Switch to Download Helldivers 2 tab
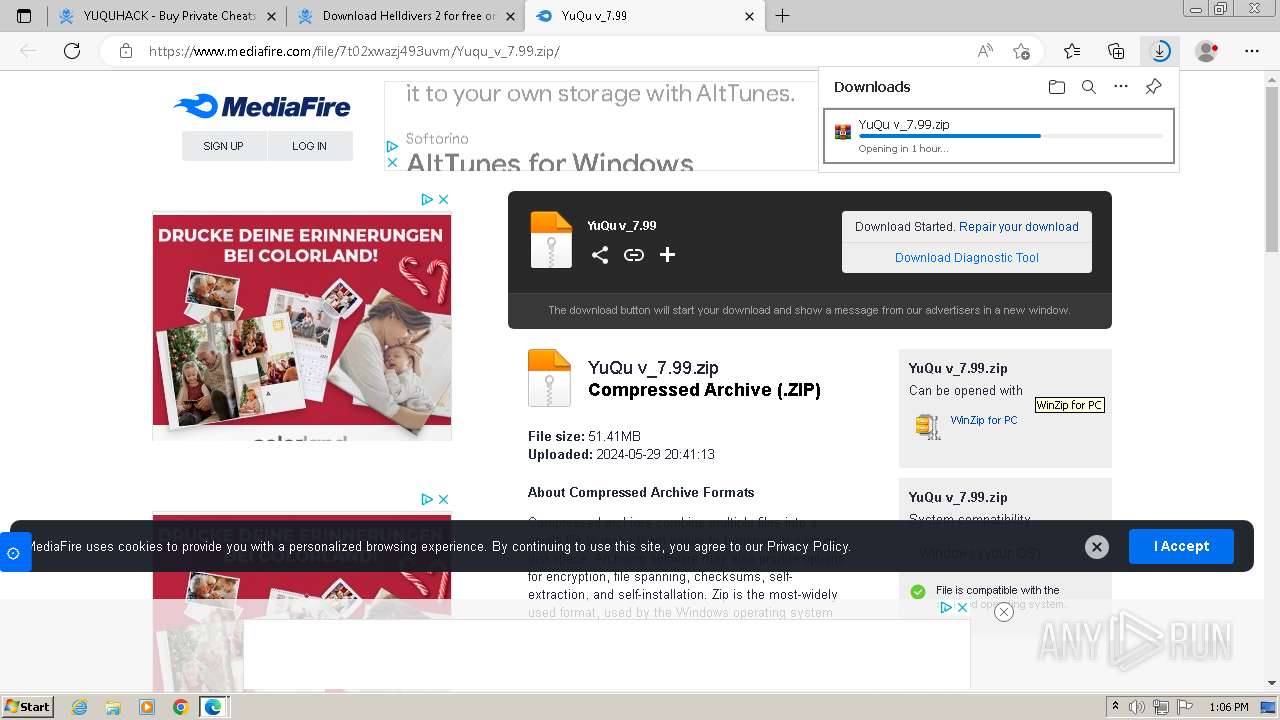This screenshot has height=720, width=1280. click(x=404, y=16)
